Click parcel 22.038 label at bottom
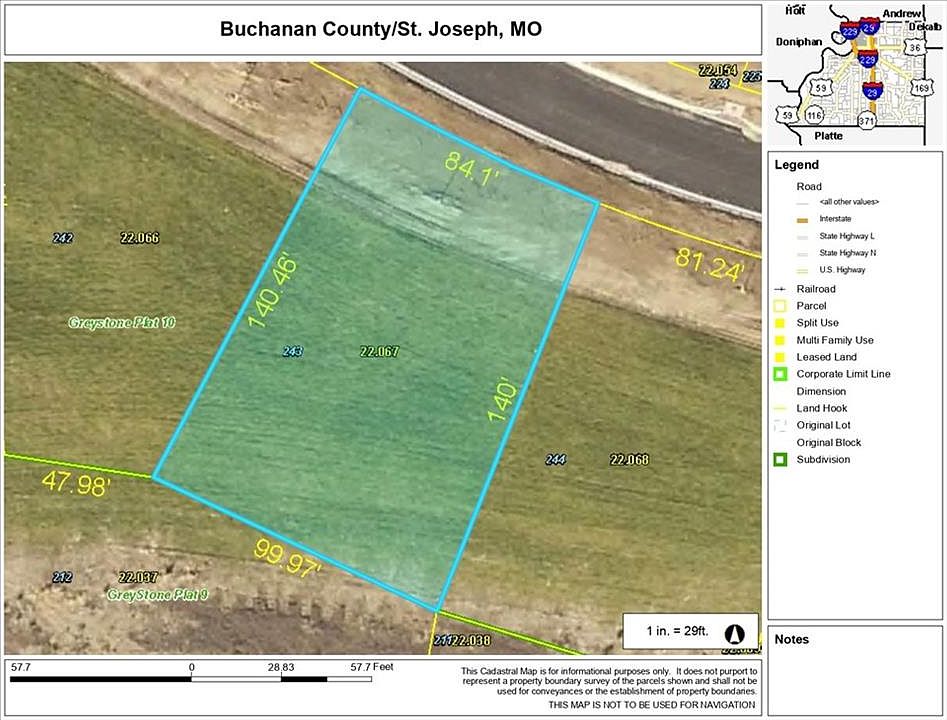Screen dimensions: 947x720 coord(471,640)
